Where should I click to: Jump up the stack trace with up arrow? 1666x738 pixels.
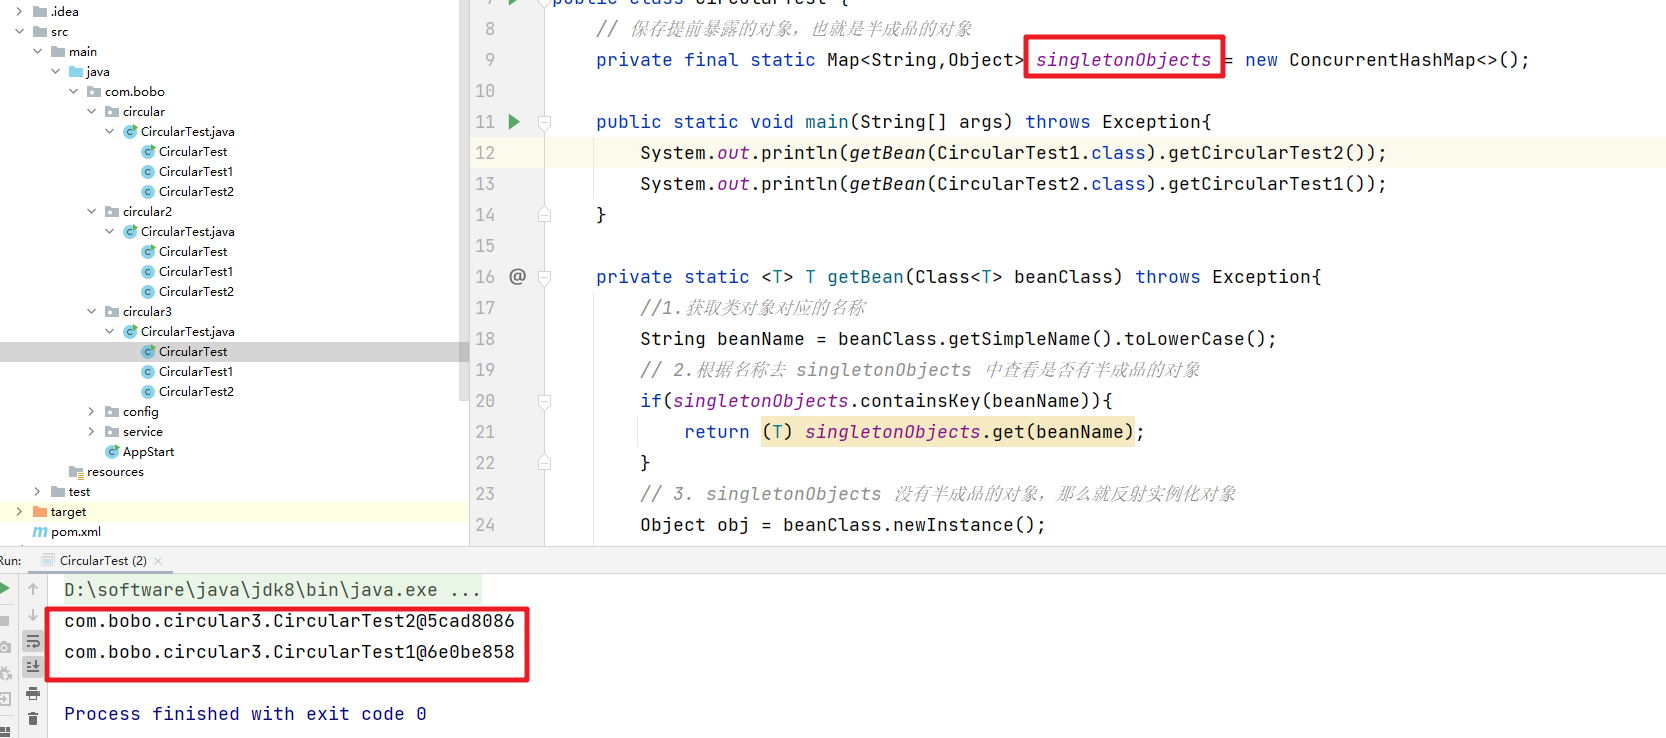coord(33,589)
